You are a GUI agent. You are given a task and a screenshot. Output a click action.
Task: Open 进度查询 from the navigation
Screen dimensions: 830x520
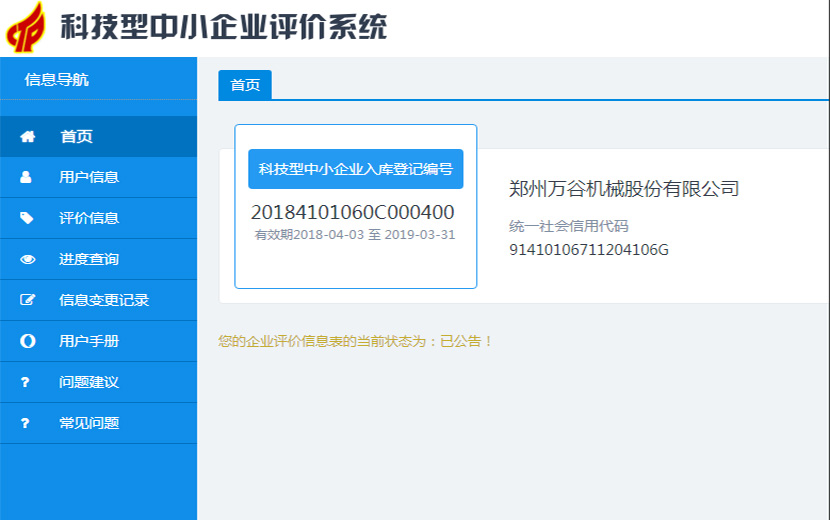(89, 259)
